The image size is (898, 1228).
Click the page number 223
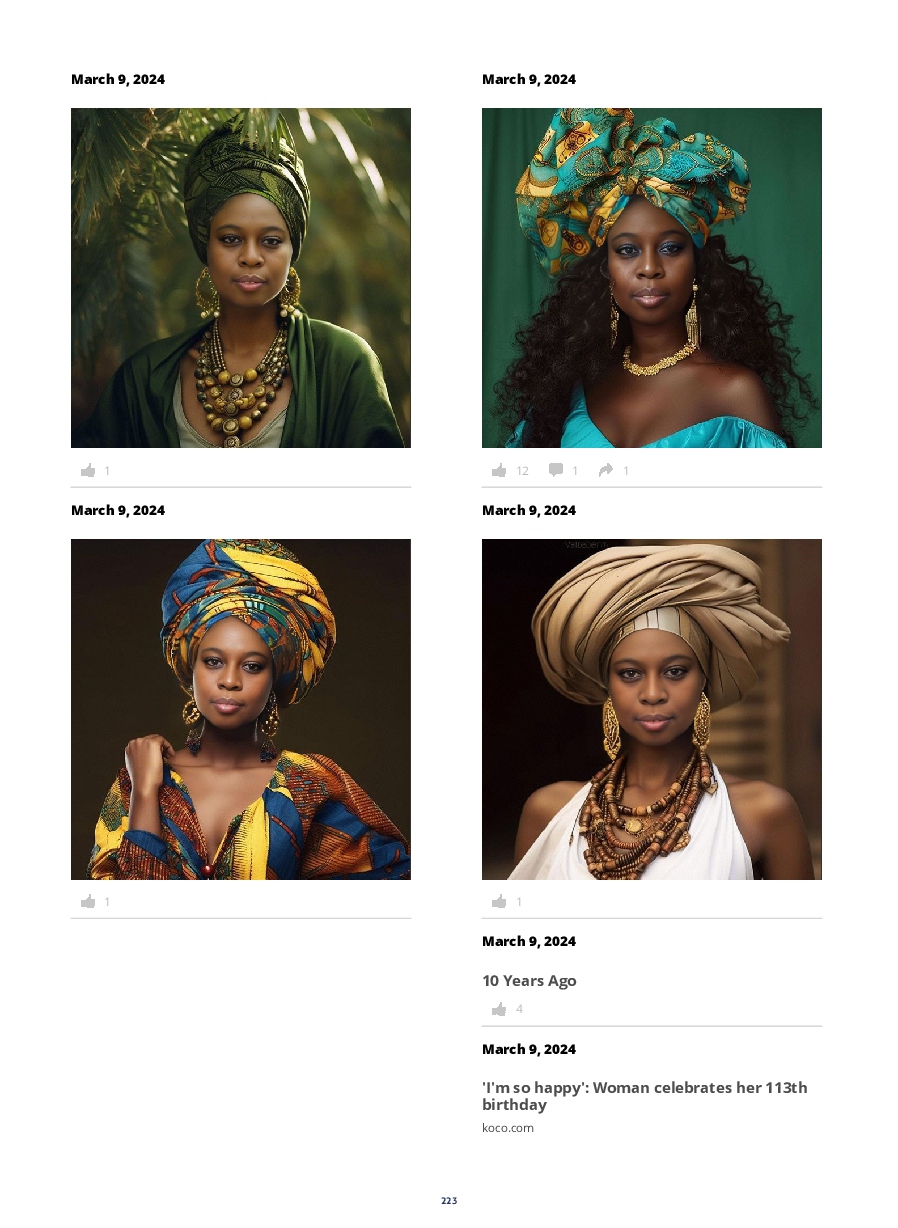click(x=449, y=1201)
